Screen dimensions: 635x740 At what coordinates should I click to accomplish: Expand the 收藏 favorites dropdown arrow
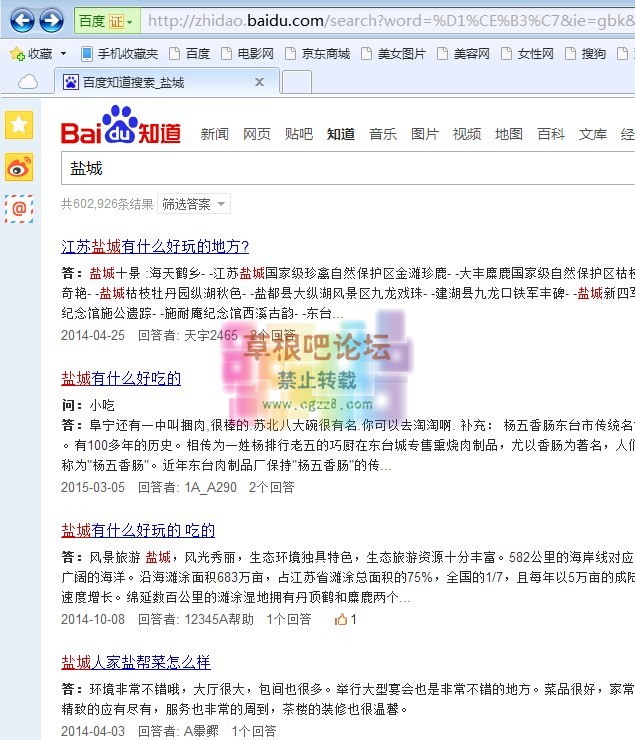click(63, 53)
